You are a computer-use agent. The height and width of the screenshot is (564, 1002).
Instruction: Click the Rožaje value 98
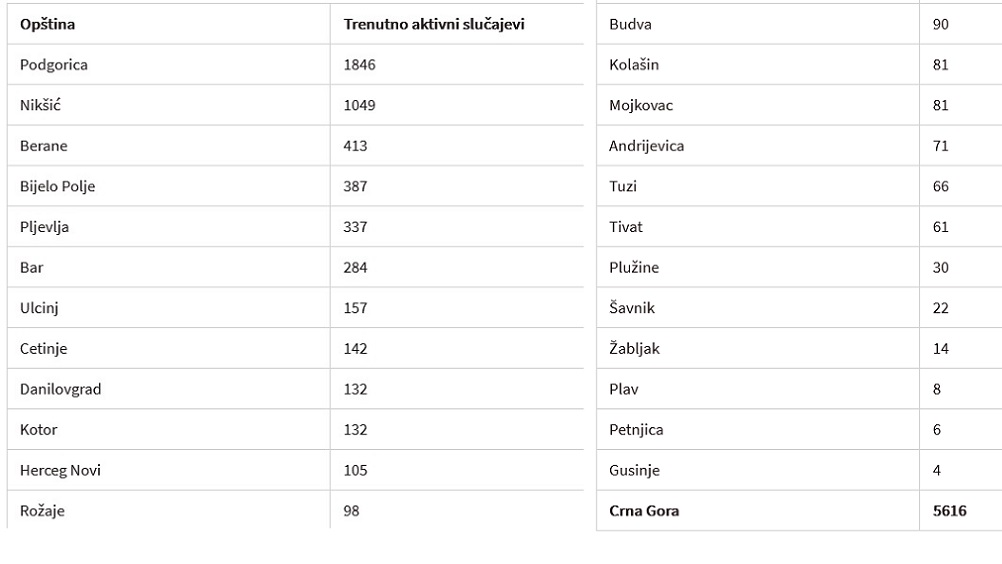tap(351, 511)
